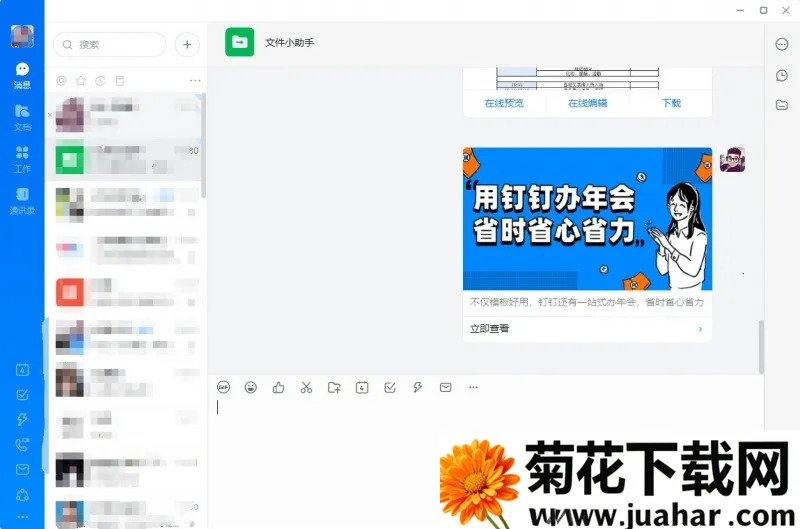Image resolution: width=800 pixels, height=529 pixels.
Task: Click 下载 to download the file
Action: click(671, 103)
